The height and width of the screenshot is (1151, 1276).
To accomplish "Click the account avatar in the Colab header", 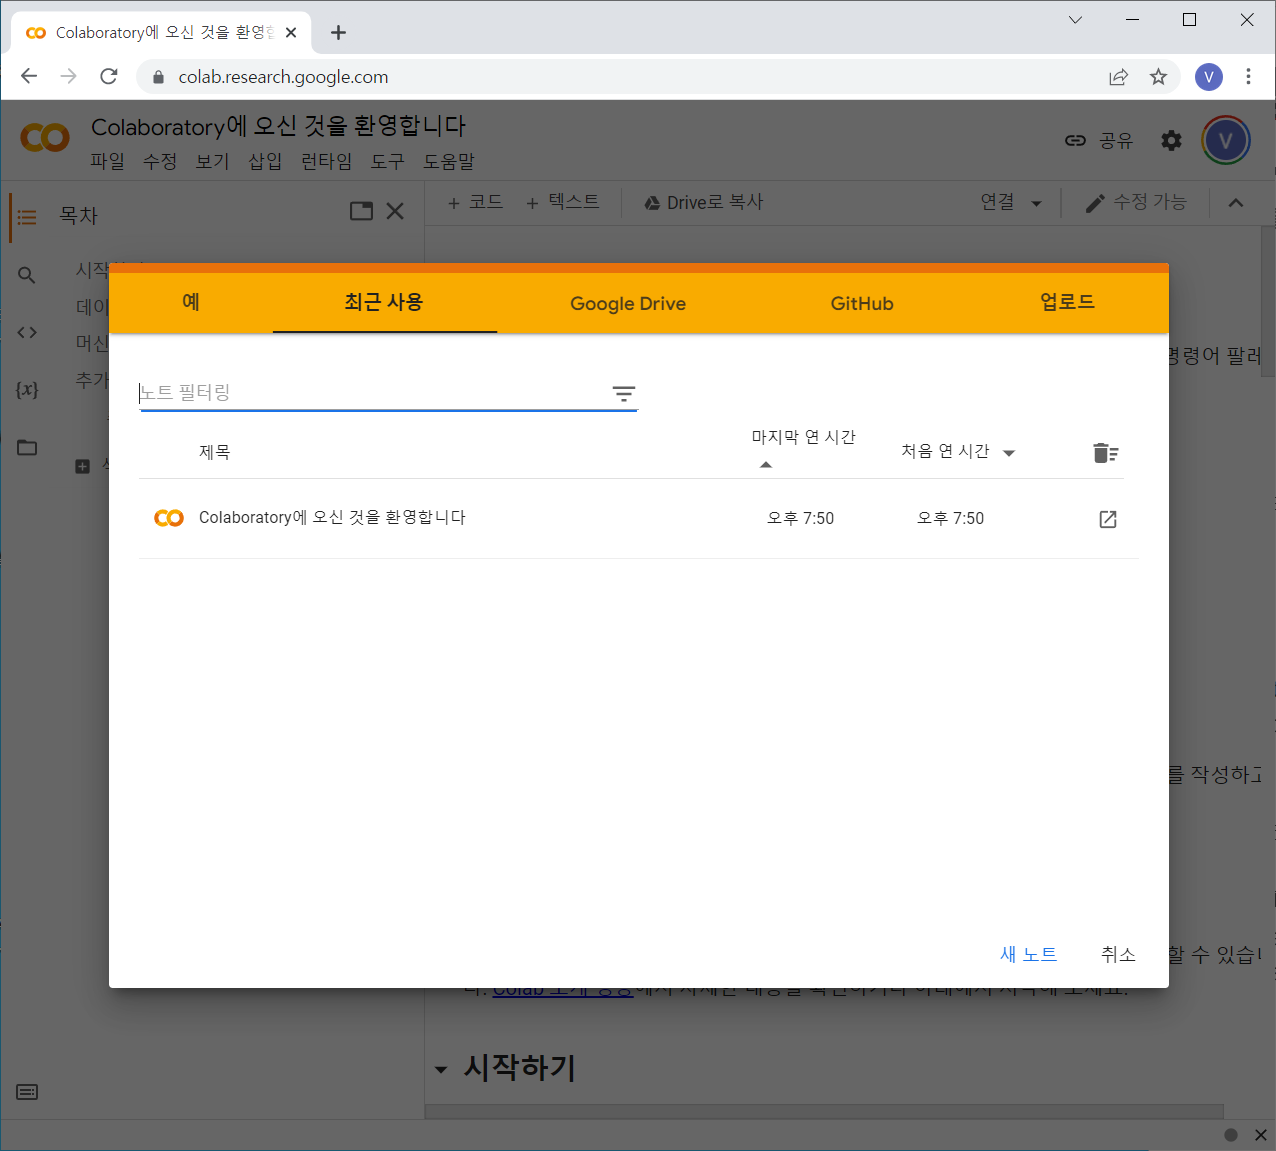I will [x=1226, y=141].
